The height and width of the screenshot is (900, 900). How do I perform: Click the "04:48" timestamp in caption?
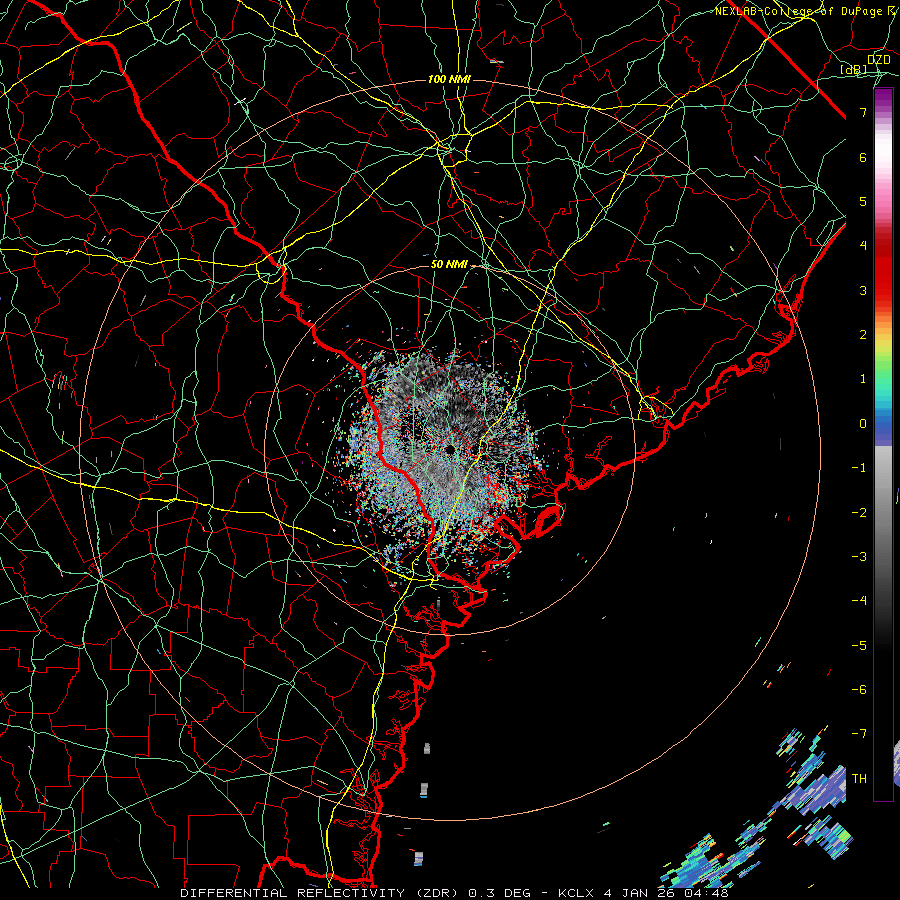pyautogui.click(x=707, y=893)
